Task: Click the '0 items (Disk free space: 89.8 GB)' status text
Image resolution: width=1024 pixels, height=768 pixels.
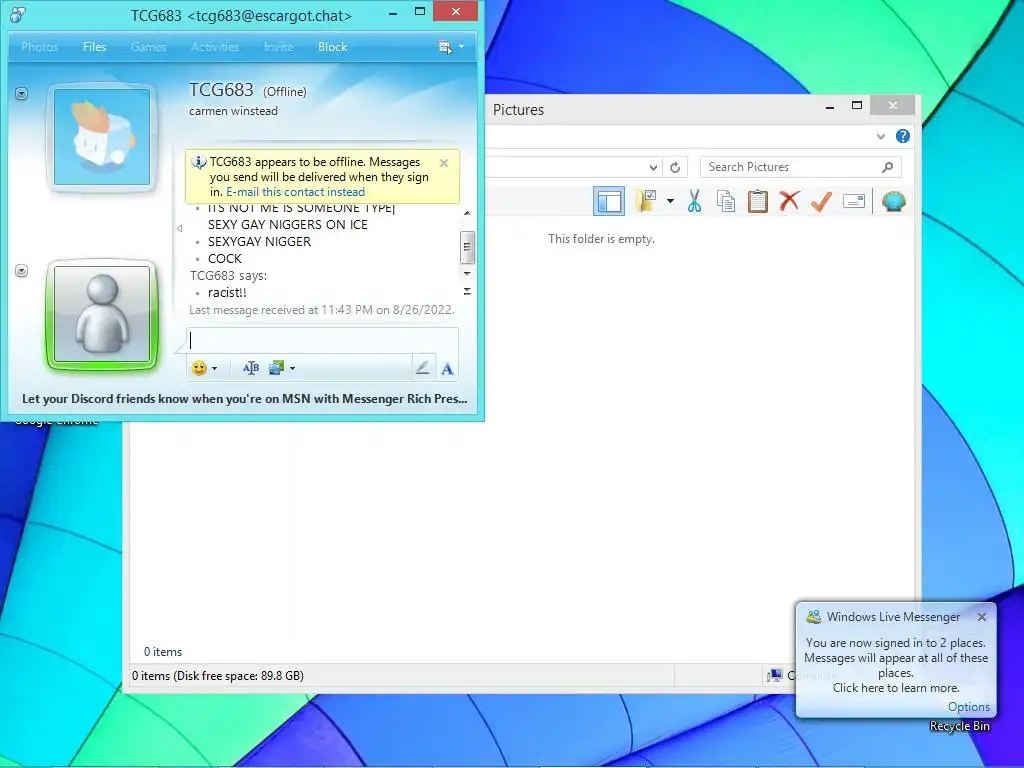Action: pyautogui.click(x=217, y=676)
